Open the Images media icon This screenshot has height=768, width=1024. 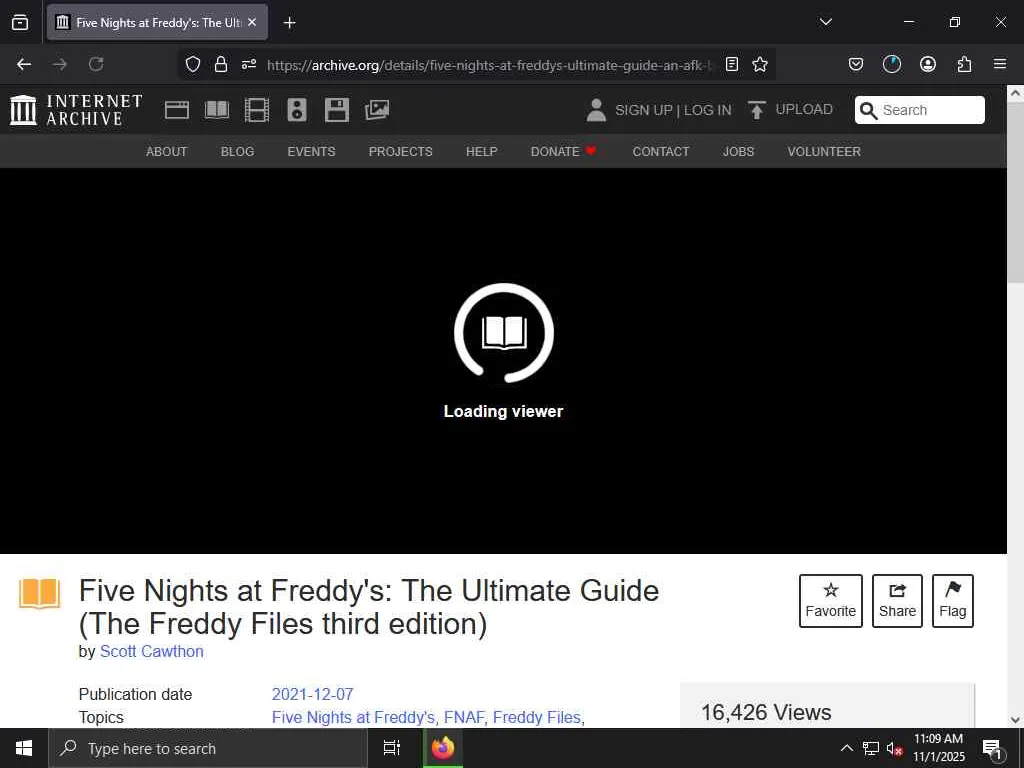377,110
